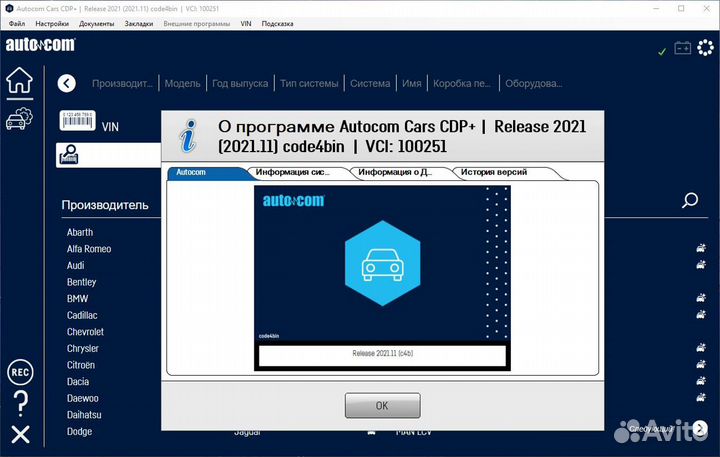Click the car icon in Alfa Romeo row
This screenshot has height=457, width=720.
(x=701, y=248)
